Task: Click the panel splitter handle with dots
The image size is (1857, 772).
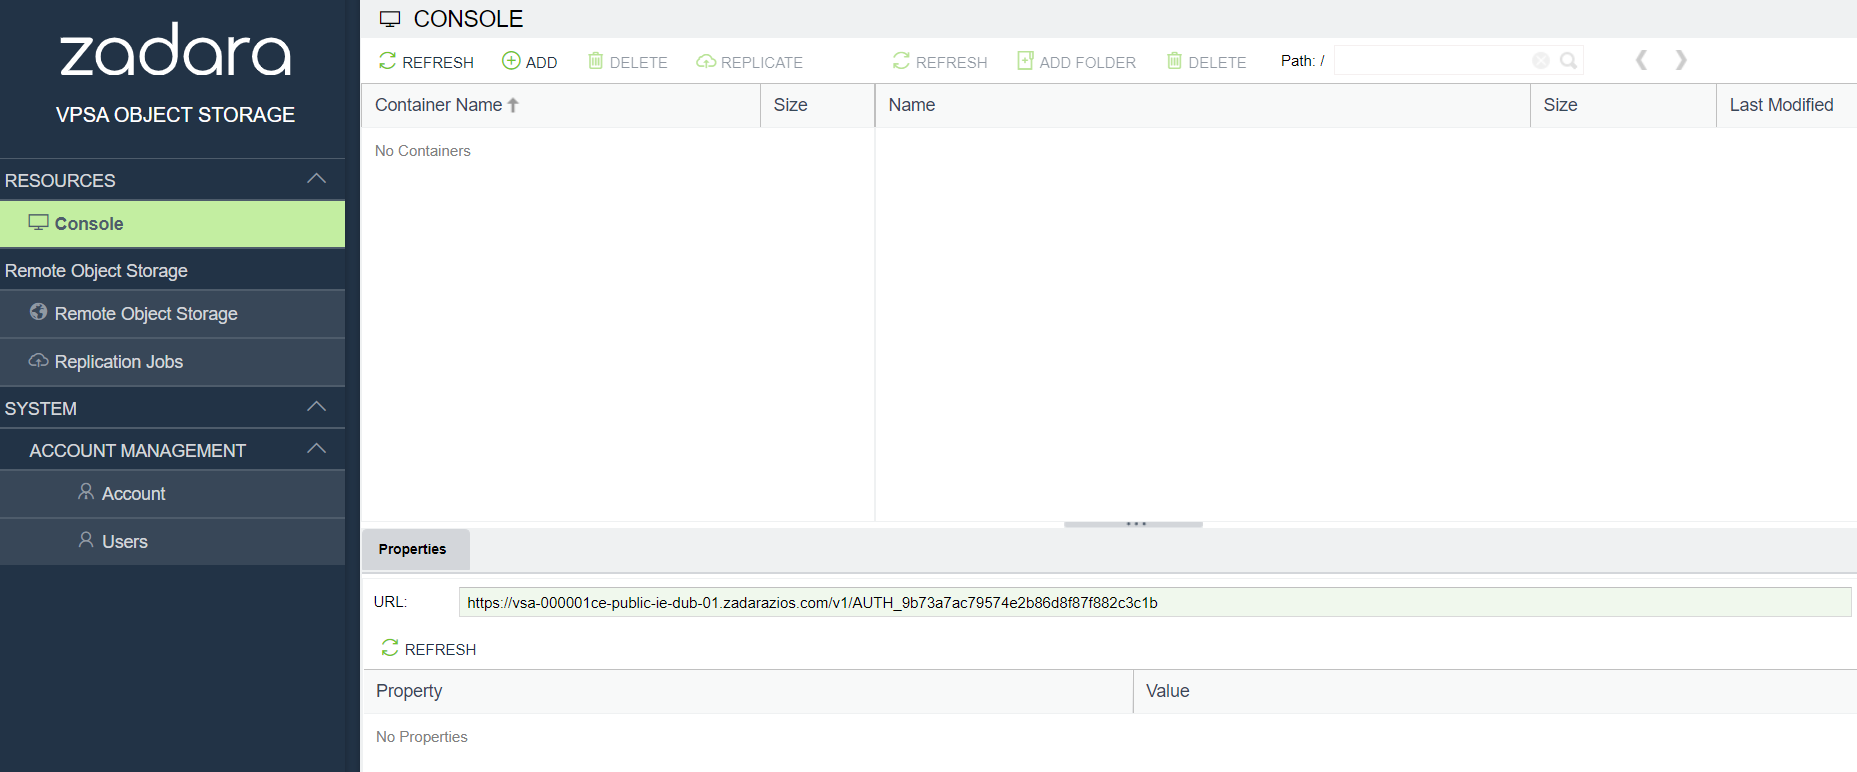Action: click(1134, 524)
